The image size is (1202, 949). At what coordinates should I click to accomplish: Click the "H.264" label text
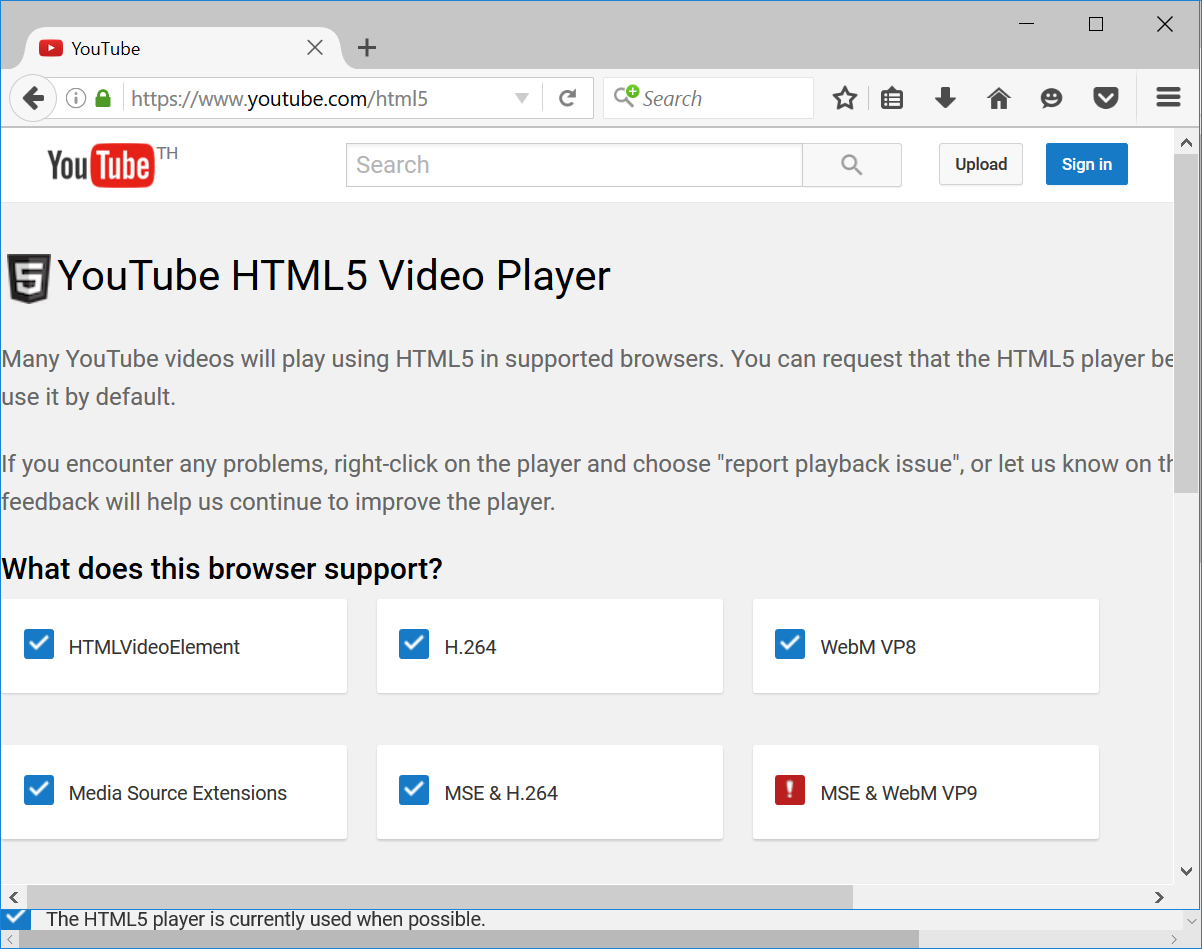pos(470,647)
